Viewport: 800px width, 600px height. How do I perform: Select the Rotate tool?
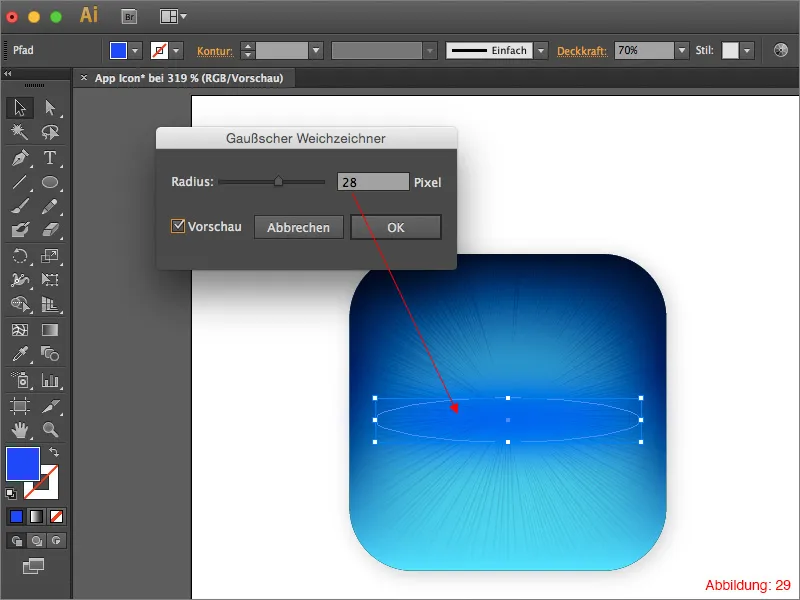coord(20,256)
